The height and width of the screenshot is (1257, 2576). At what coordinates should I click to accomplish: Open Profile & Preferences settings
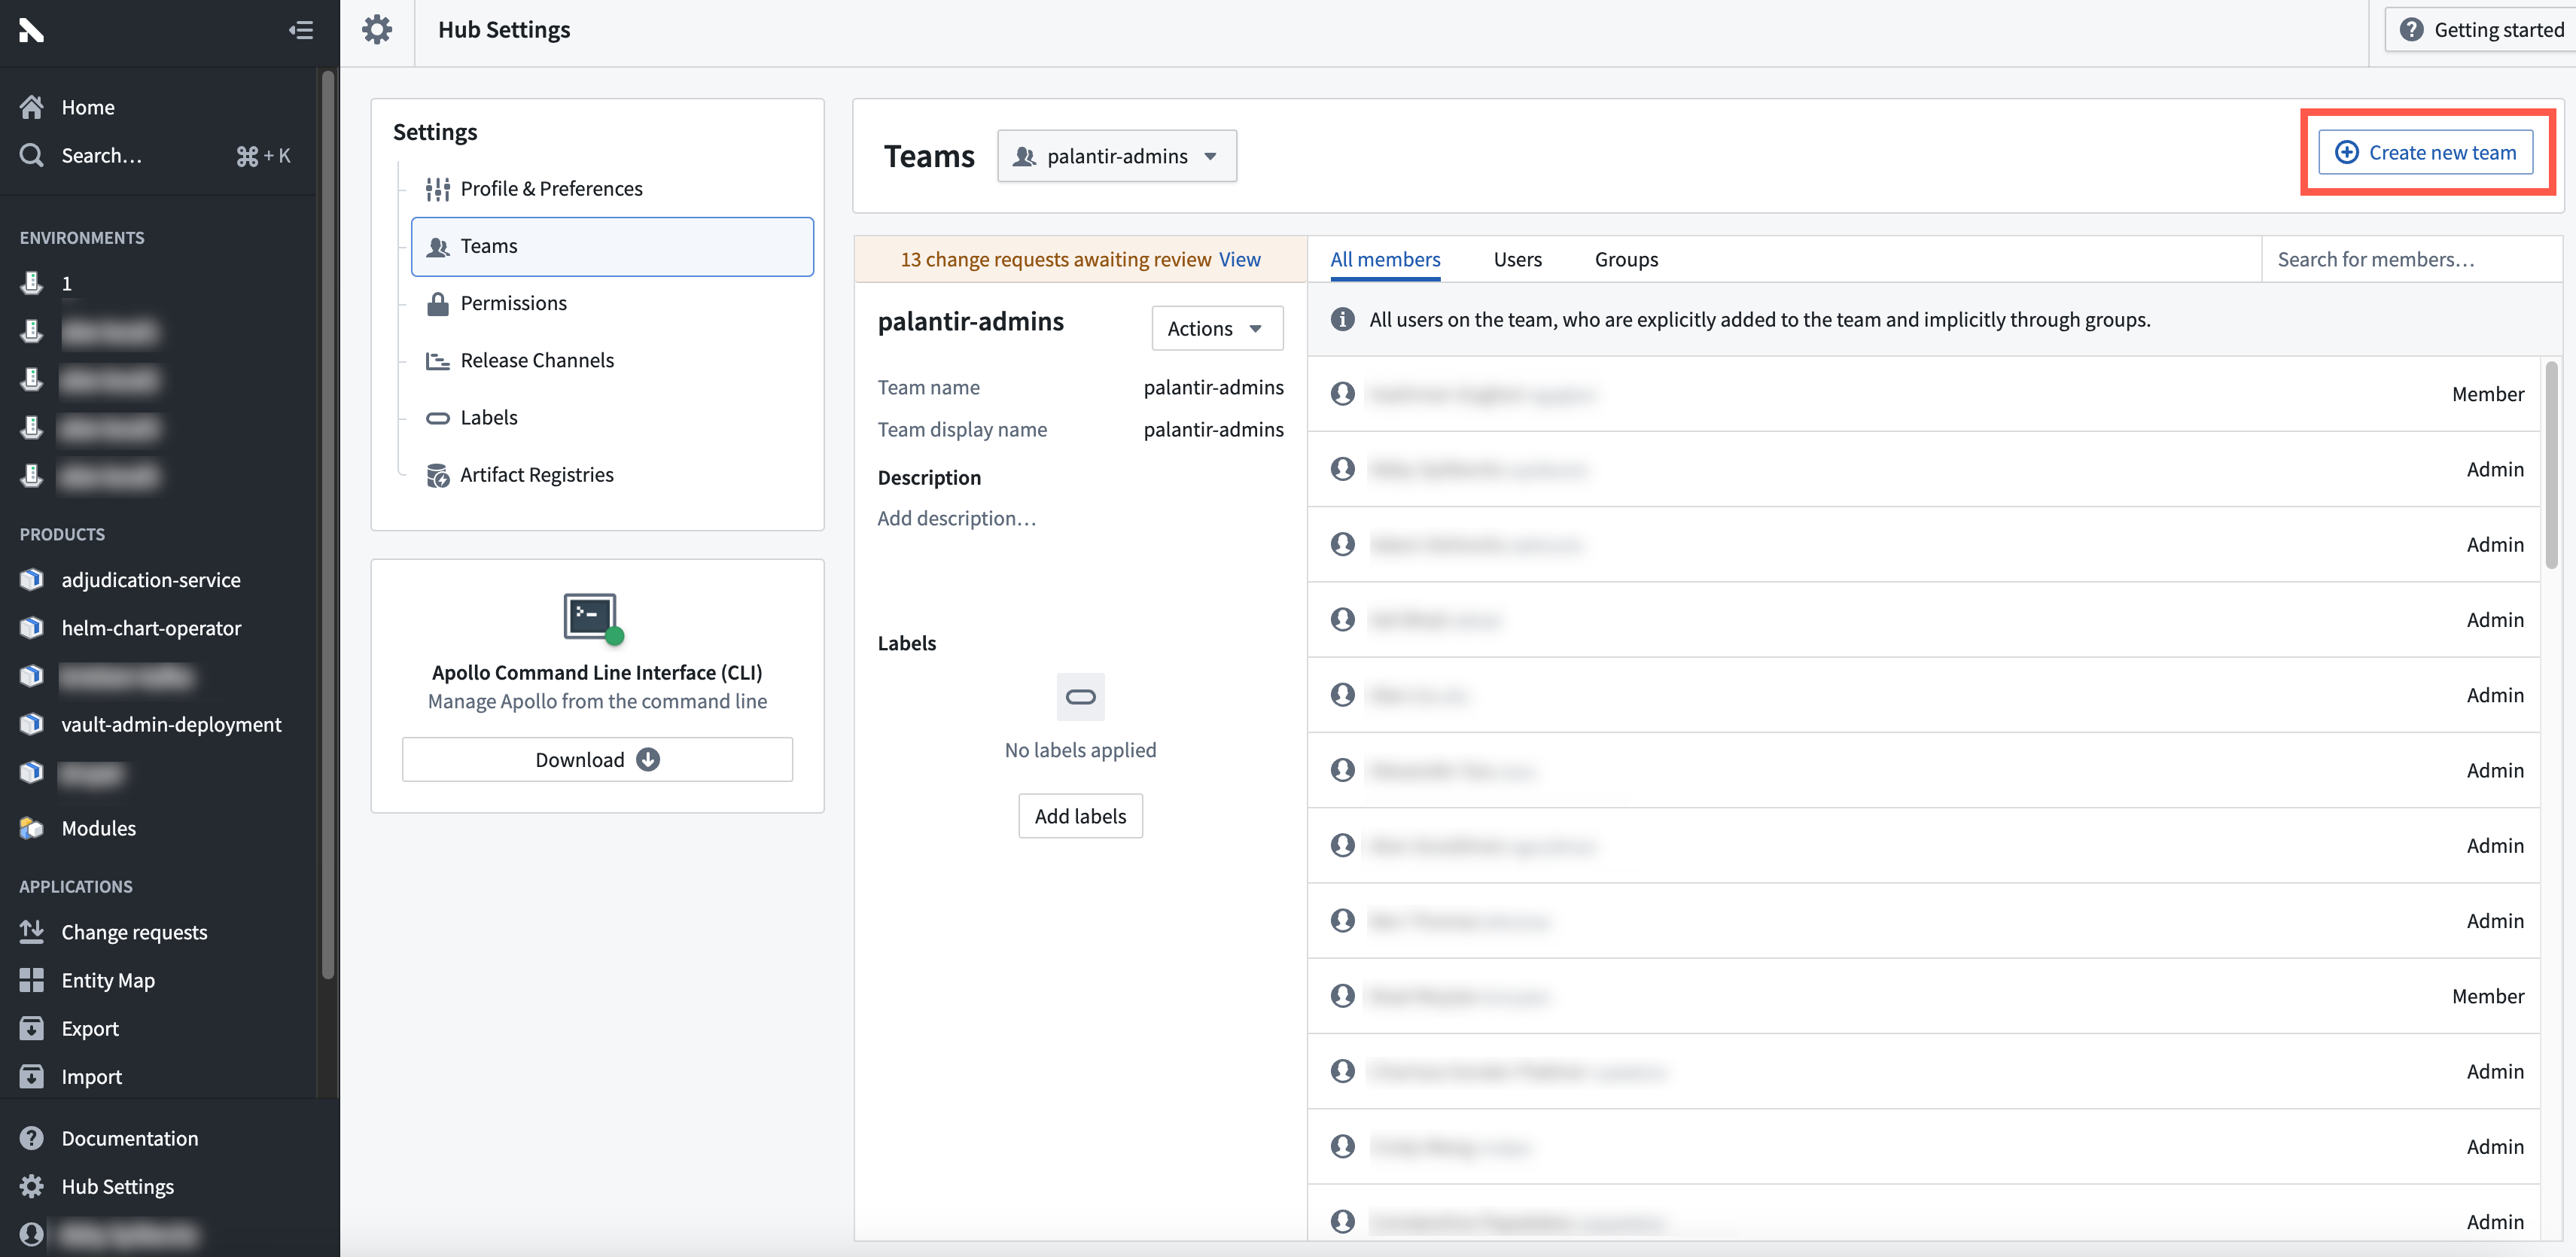point(612,189)
